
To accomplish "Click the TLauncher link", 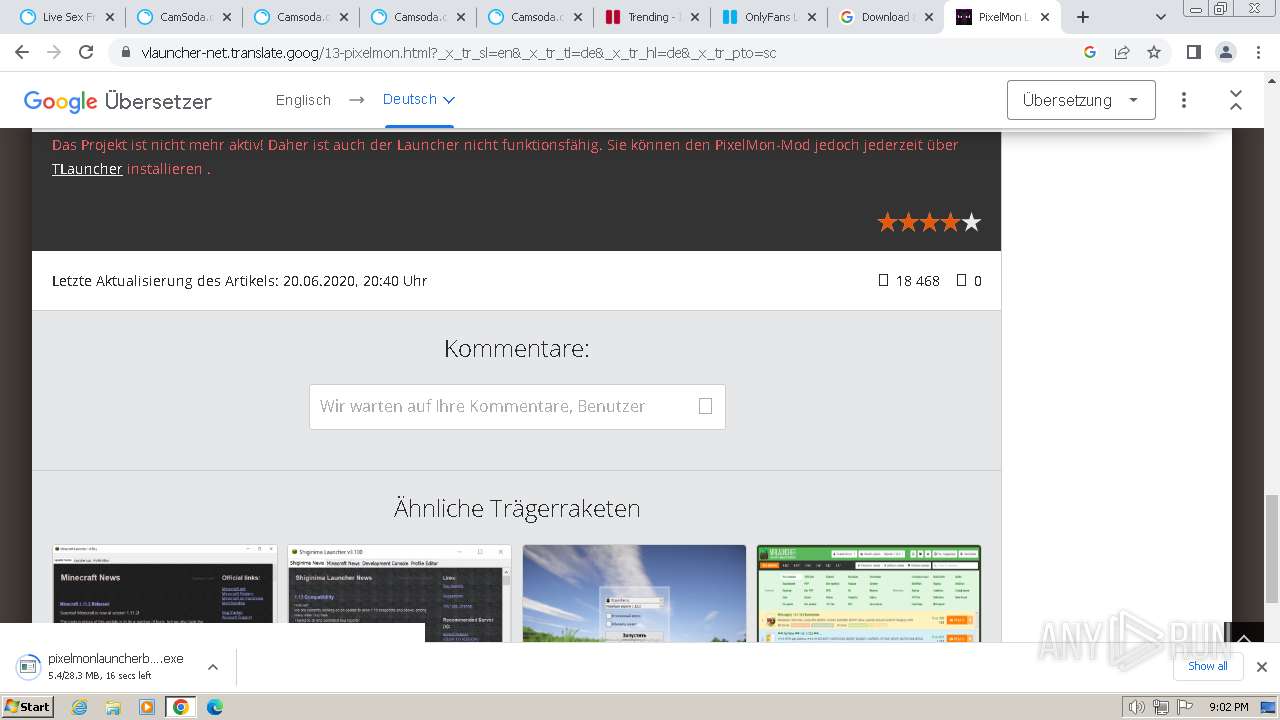I will [87, 169].
